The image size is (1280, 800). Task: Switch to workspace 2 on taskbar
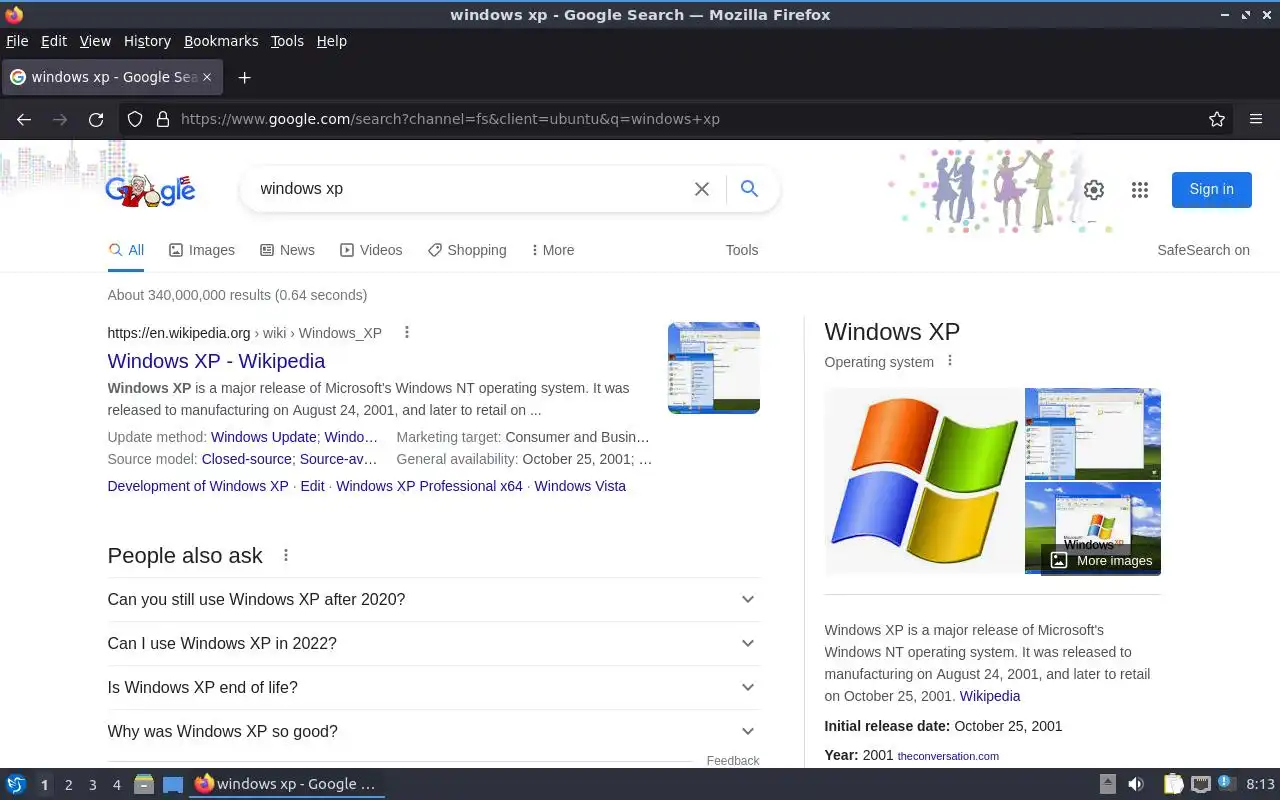click(x=69, y=785)
